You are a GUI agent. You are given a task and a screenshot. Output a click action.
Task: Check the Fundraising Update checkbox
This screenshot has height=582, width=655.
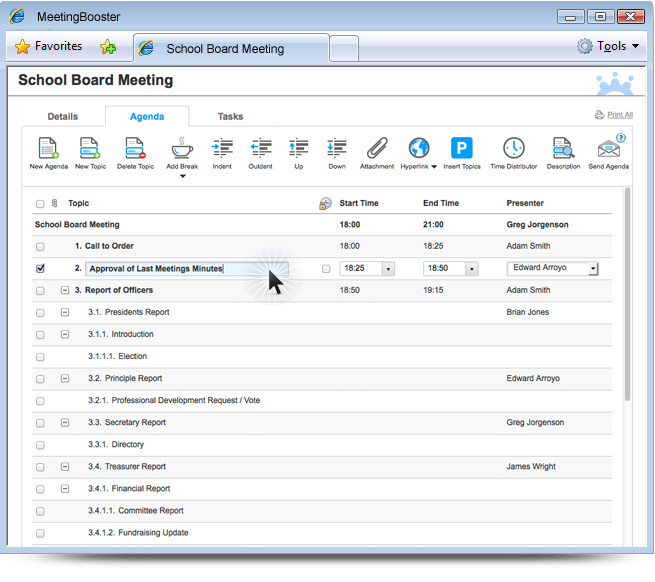pyautogui.click(x=40, y=533)
